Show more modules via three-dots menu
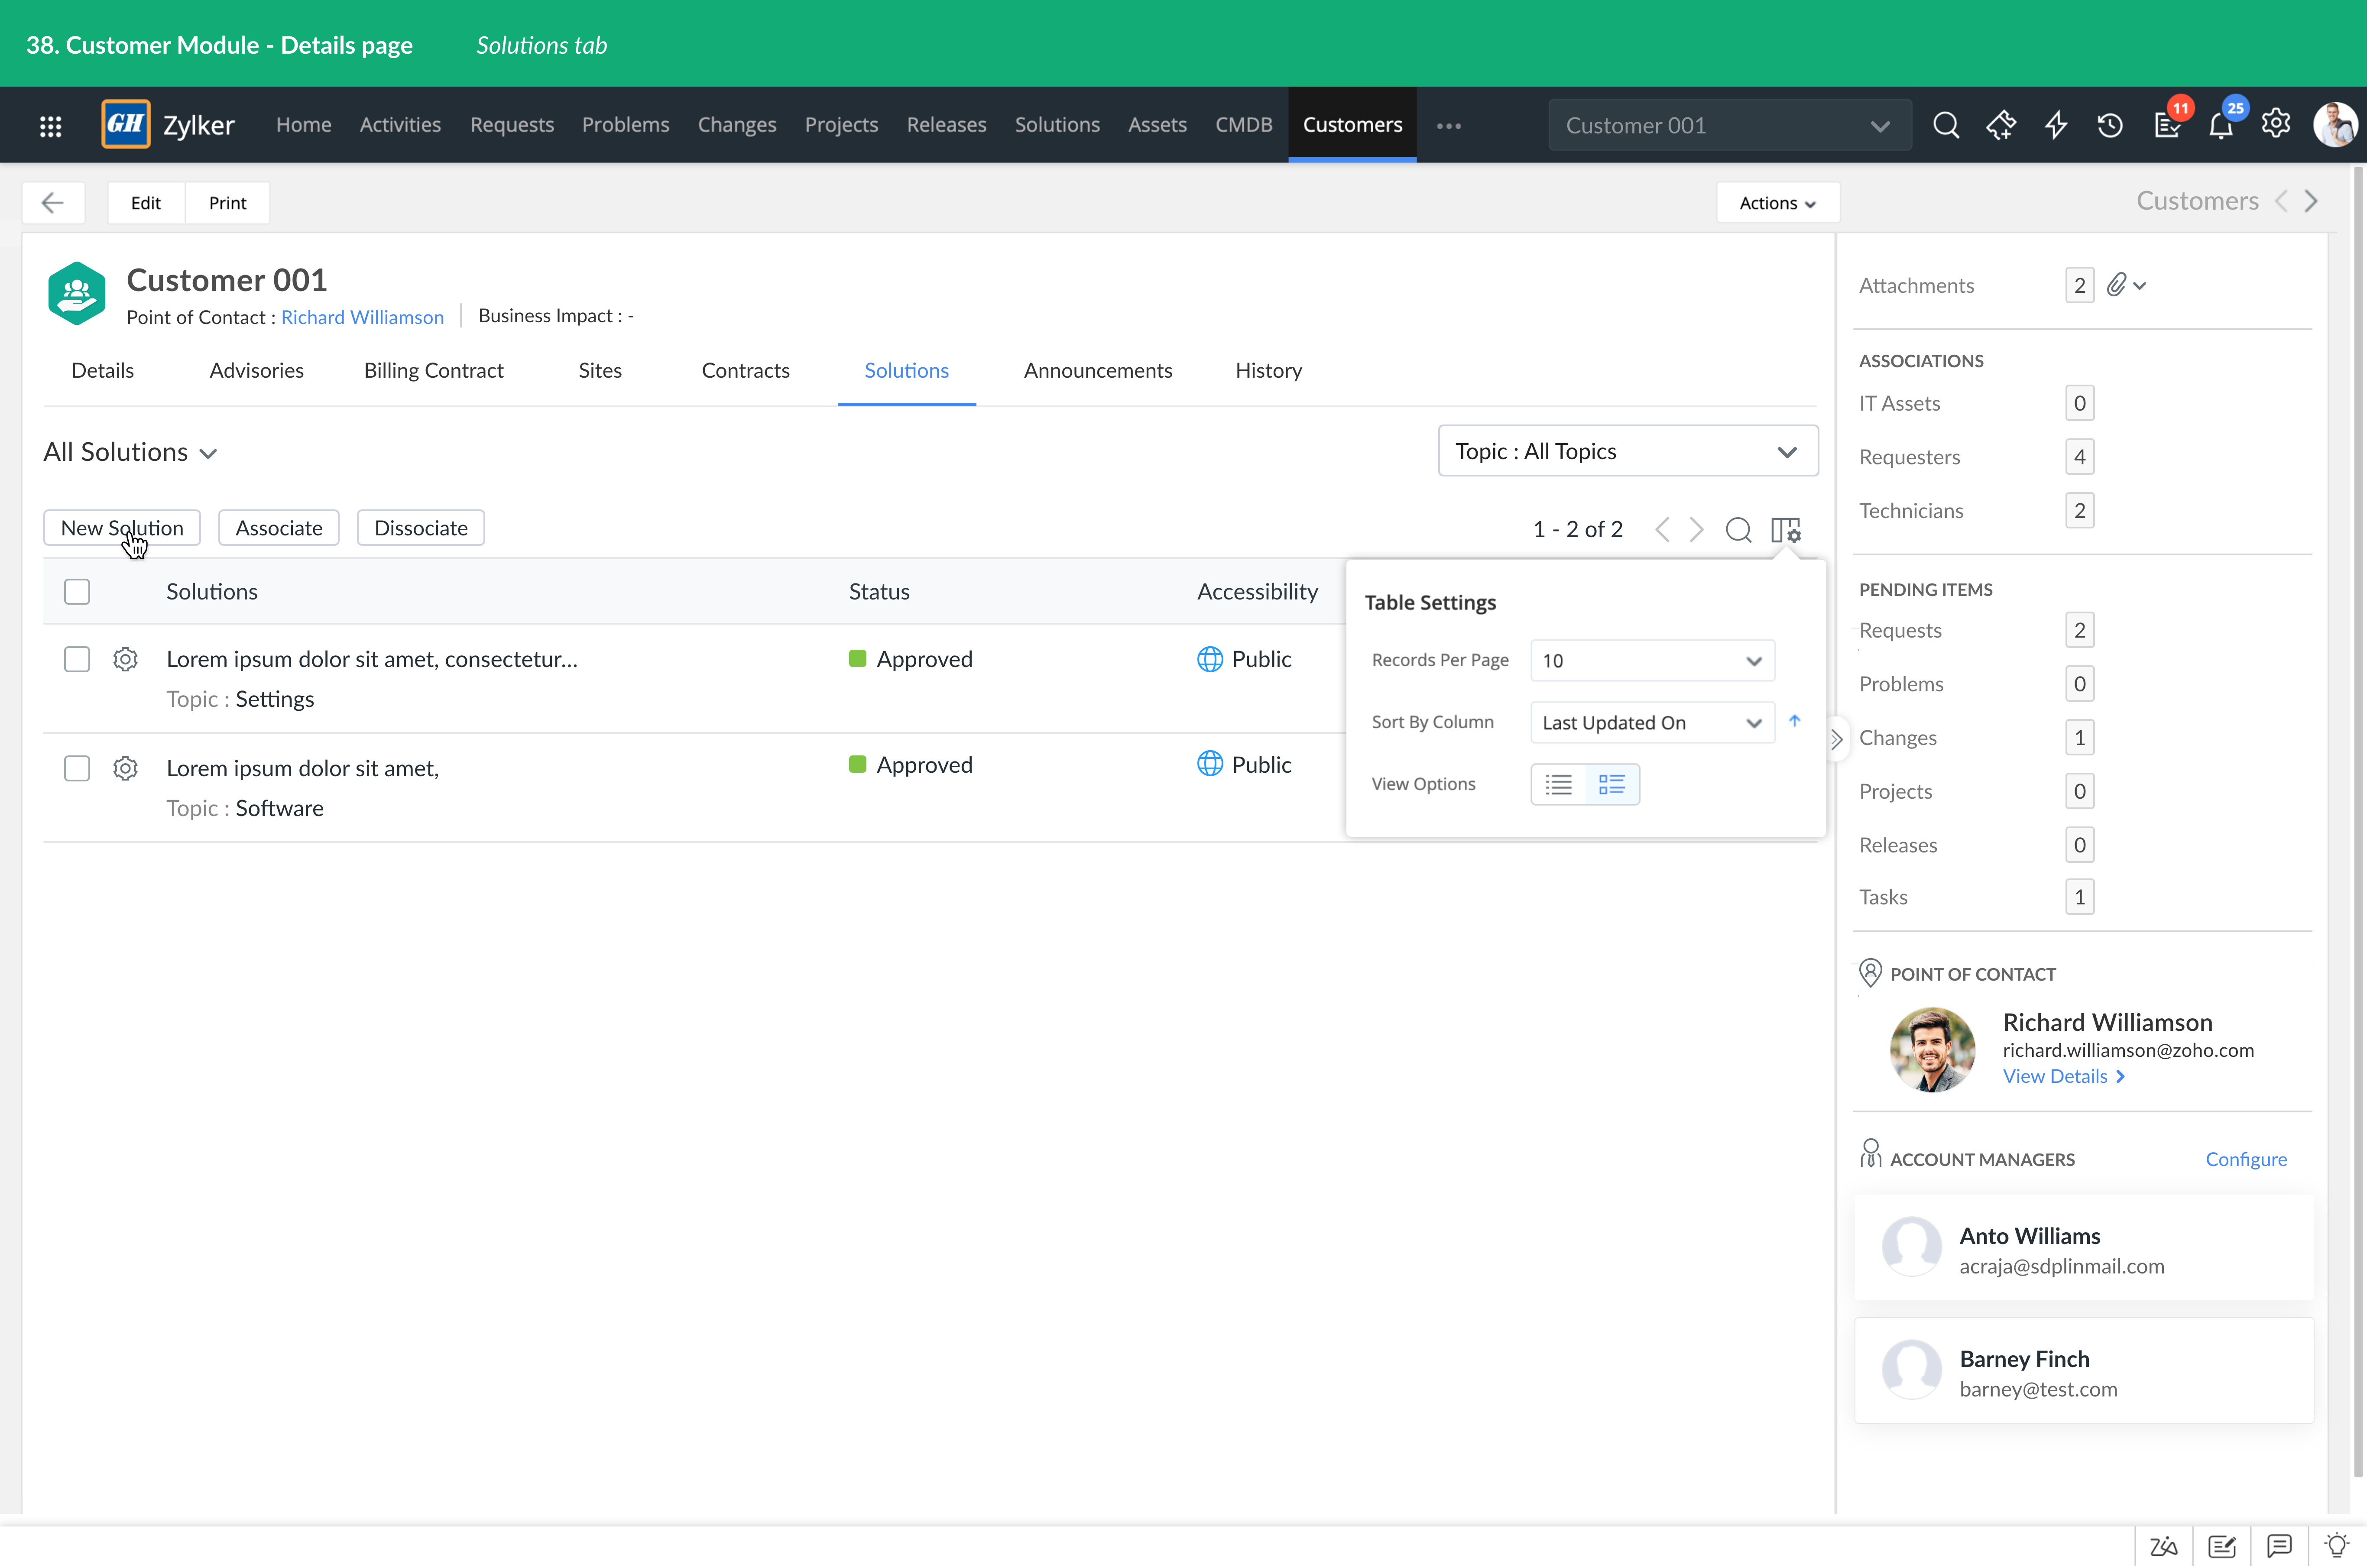Viewport: 2367px width, 1568px height. (x=1449, y=126)
